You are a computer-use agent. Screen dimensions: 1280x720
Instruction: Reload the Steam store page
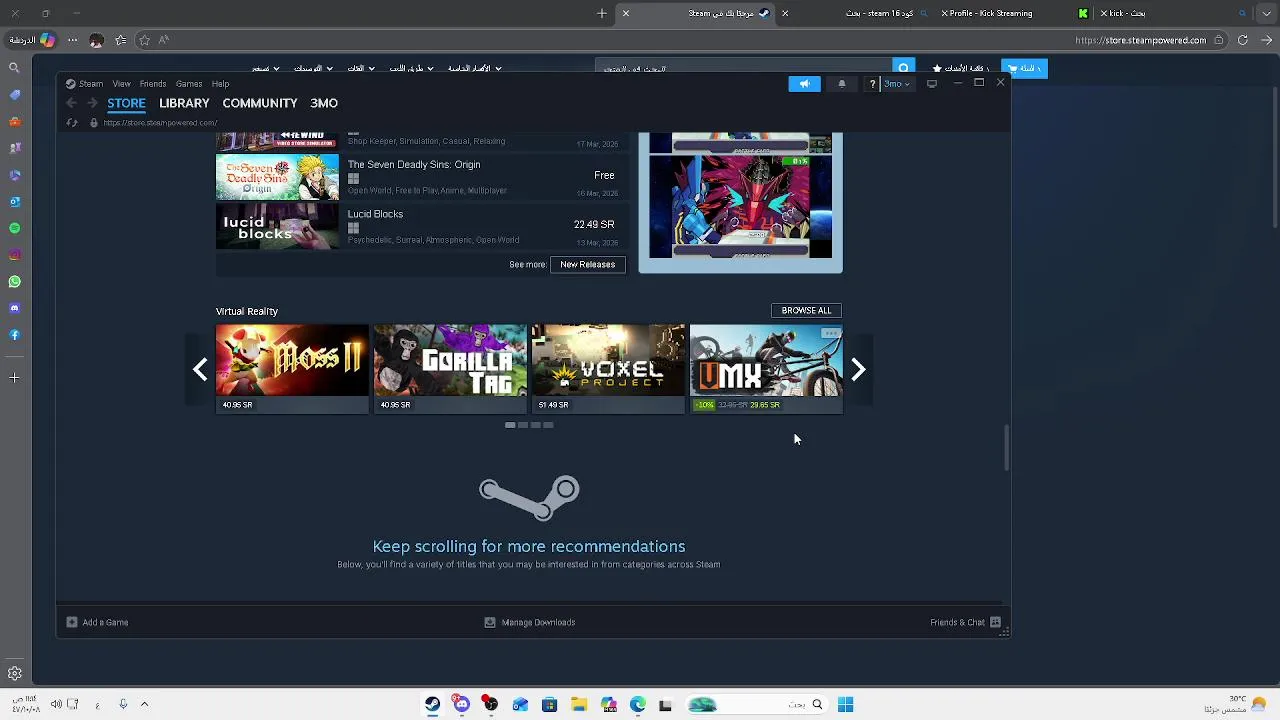pyautogui.click(x=72, y=123)
